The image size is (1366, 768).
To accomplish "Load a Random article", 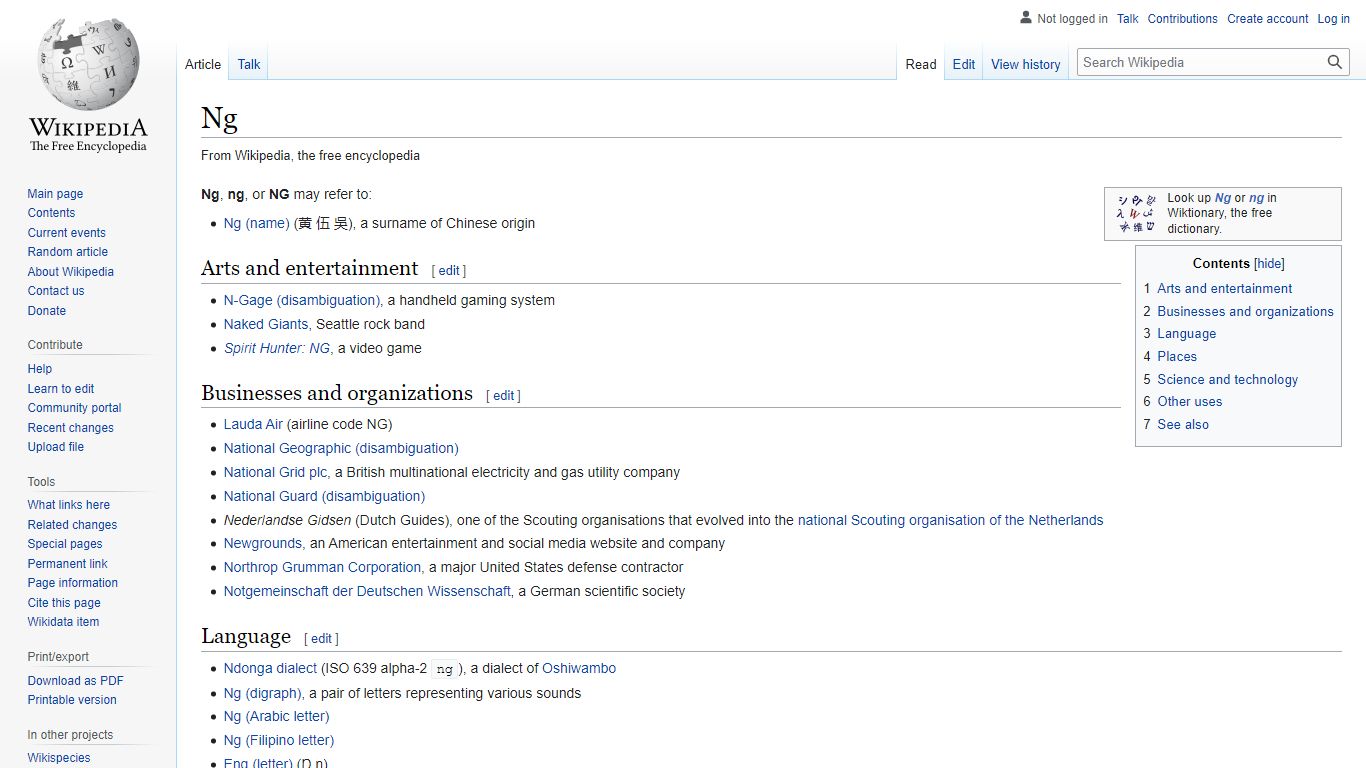I will click(x=67, y=252).
